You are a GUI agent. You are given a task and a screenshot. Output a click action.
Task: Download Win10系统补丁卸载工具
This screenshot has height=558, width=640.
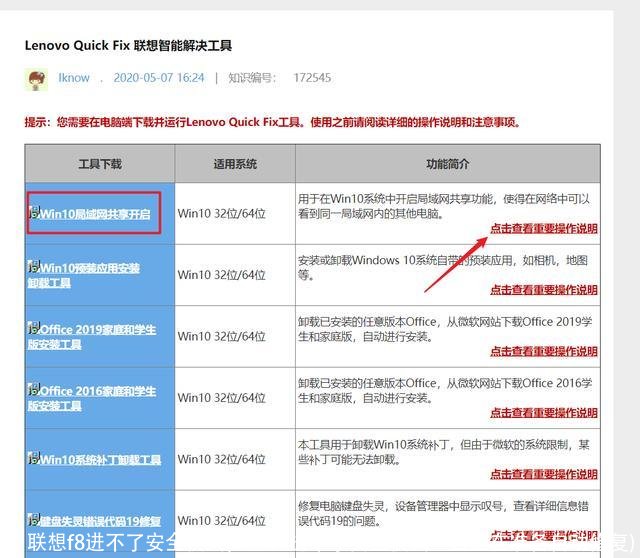(x=100, y=460)
